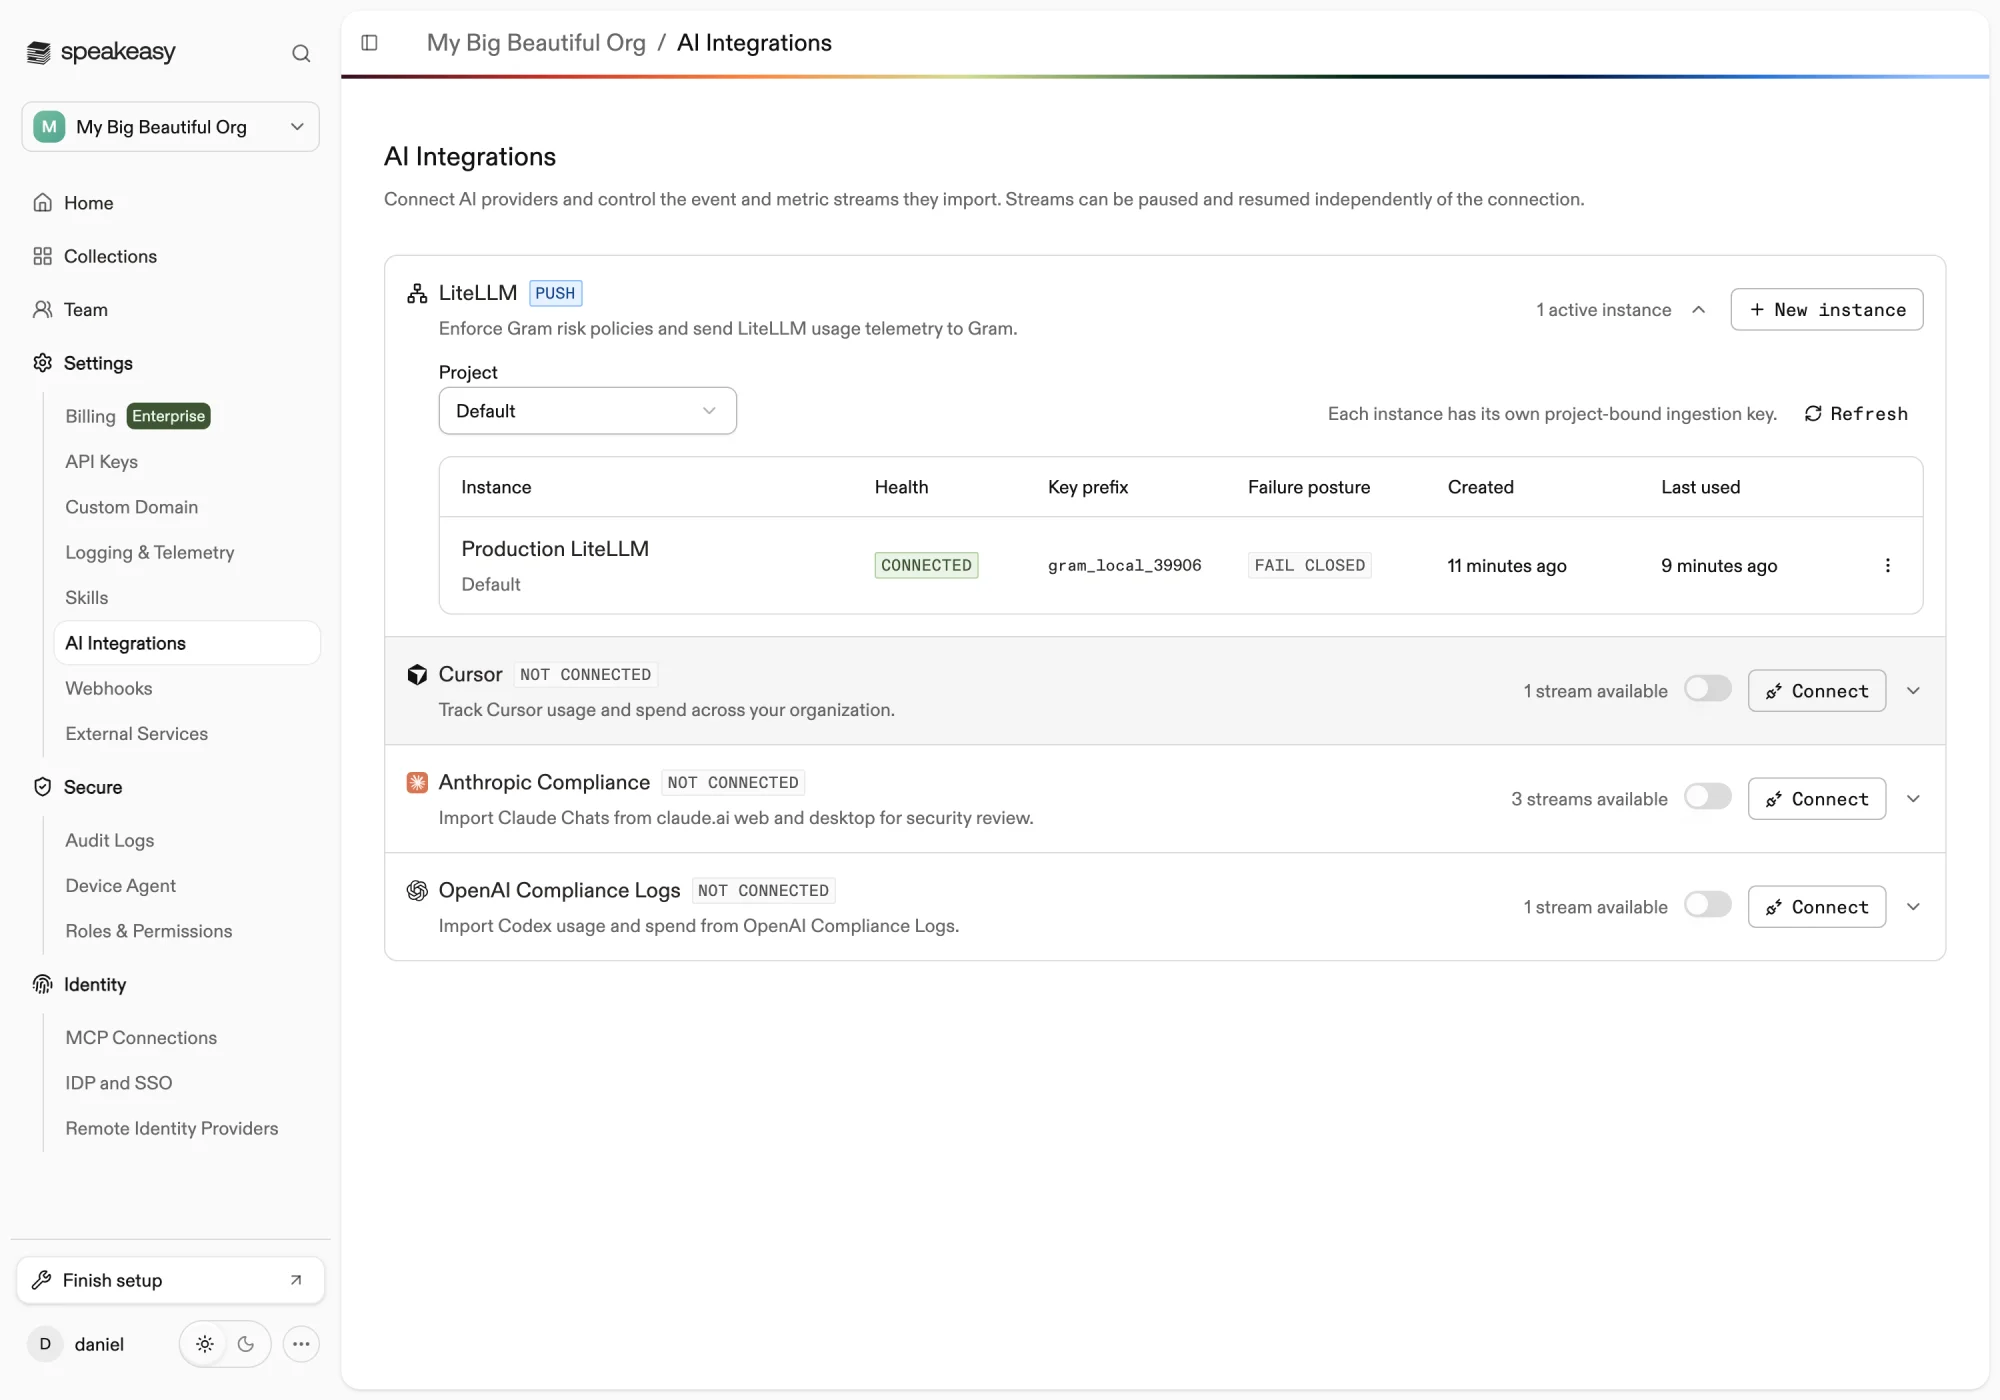This screenshot has height=1400, width=2000.
Task: Open Billing settings page
Action: 90,416
